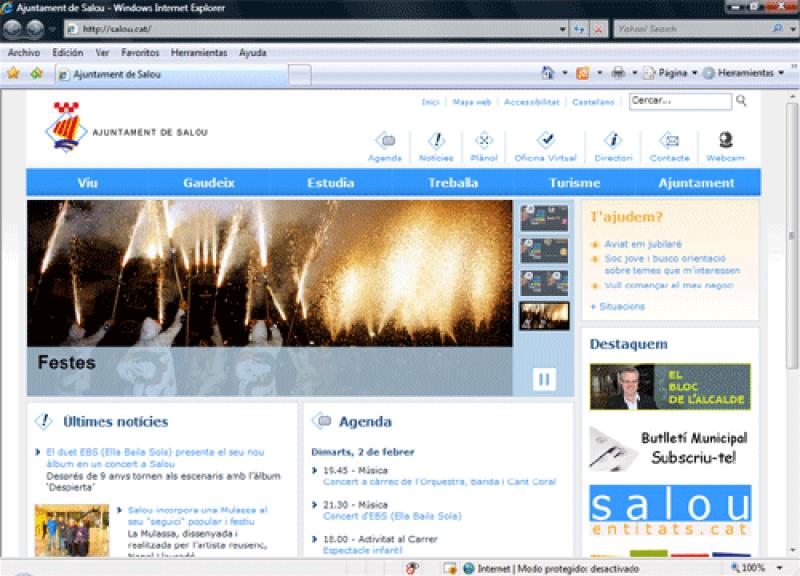Open the Webcam icon
This screenshot has width=800, height=576.
click(725, 141)
